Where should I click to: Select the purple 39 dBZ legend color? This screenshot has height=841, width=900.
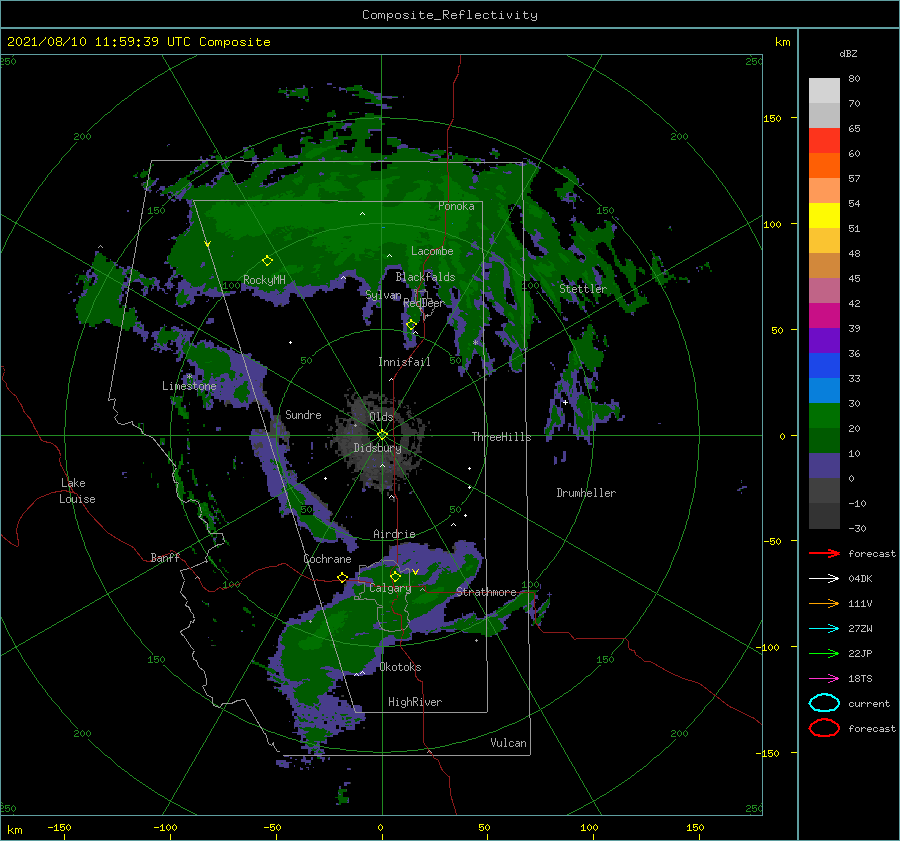(x=824, y=340)
